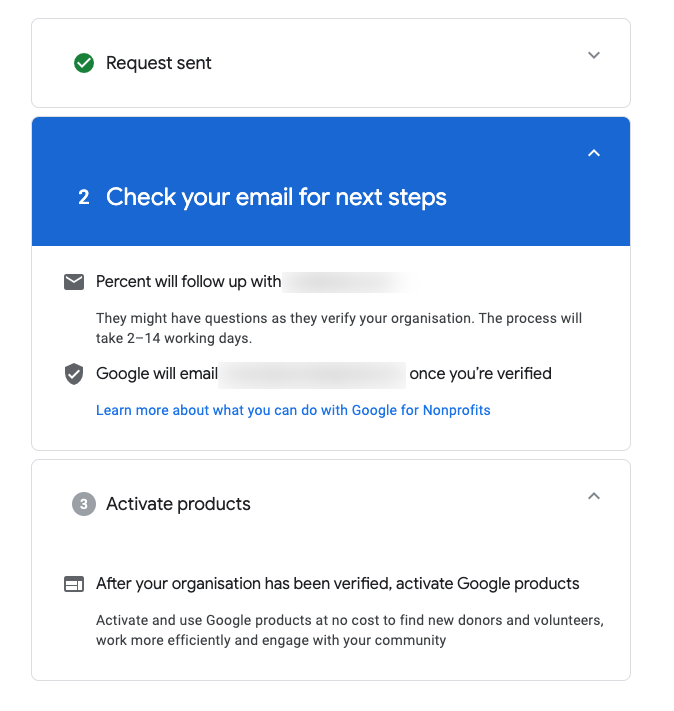The width and height of the screenshot is (674, 711).
Task: Open Learn more about Google for Nonprofits link
Action: pos(293,410)
